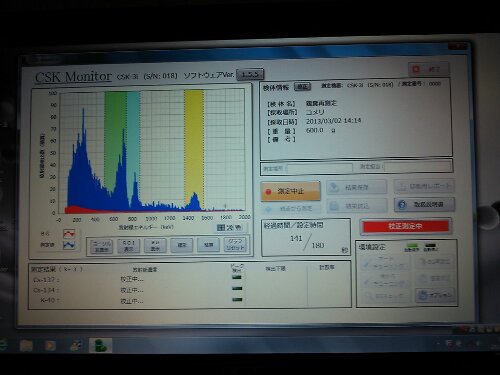Stop measurement with the 測定中止 button
This screenshot has height=375, width=500.
tap(291, 191)
